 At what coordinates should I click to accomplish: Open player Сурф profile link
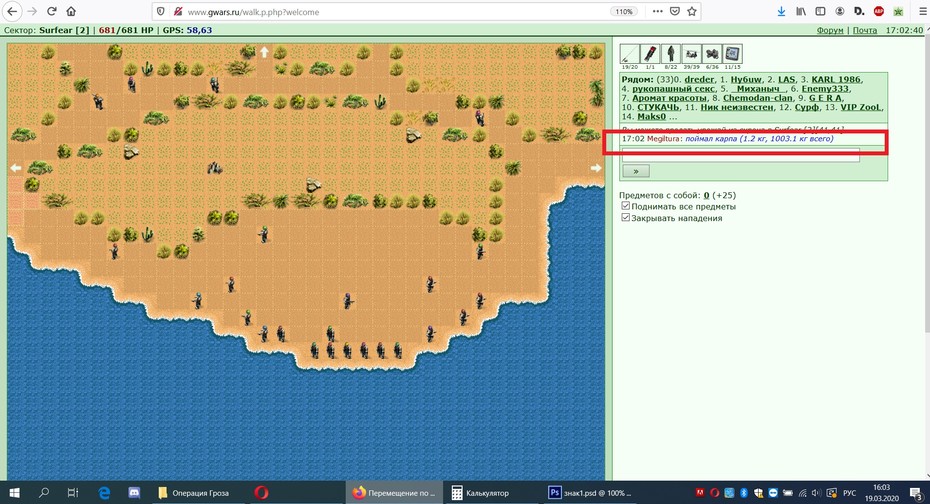coord(807,107)
